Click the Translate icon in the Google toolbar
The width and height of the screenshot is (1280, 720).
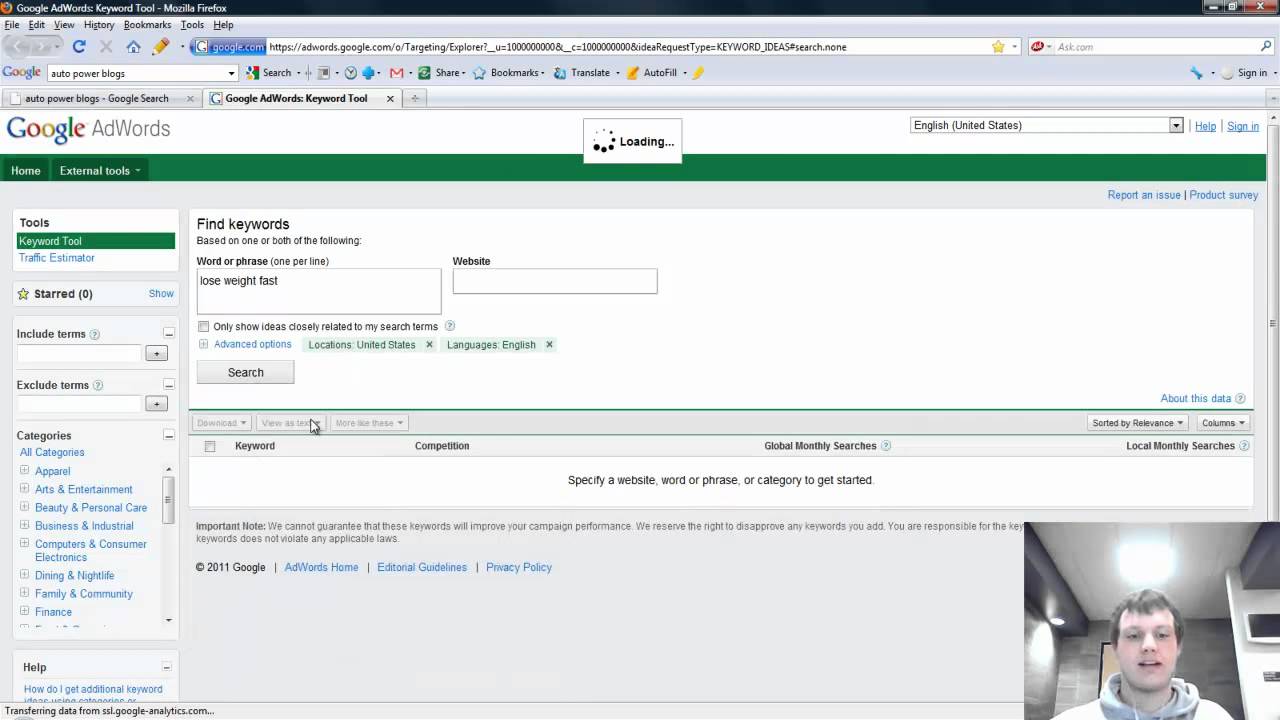pos(560,73)
